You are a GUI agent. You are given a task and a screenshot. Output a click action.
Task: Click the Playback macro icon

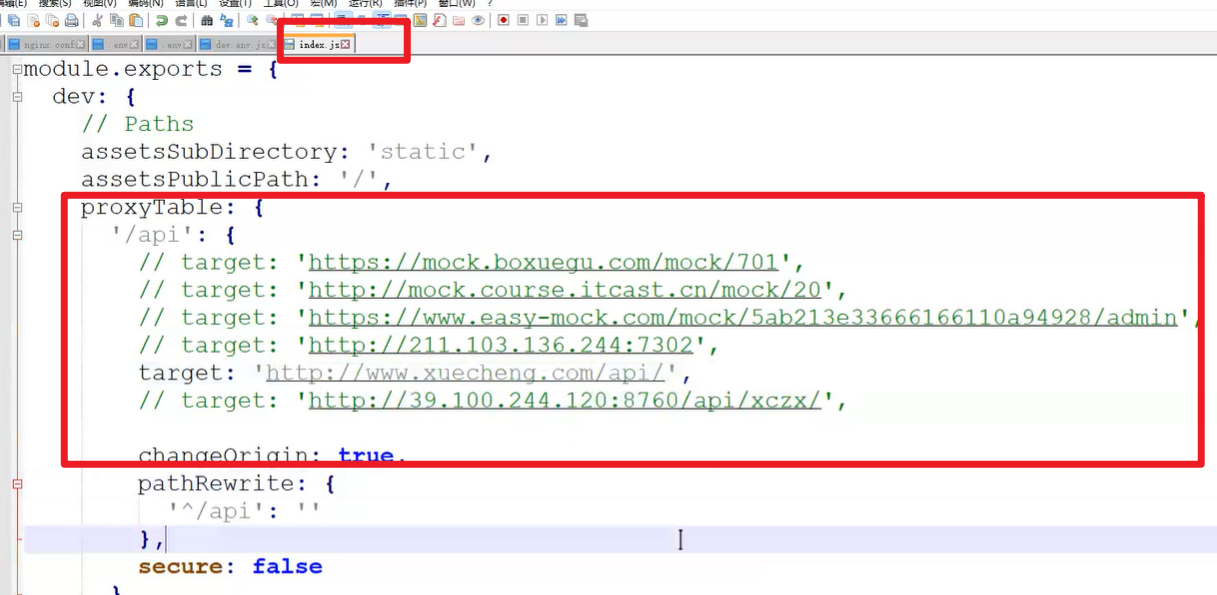coord(542,20)
